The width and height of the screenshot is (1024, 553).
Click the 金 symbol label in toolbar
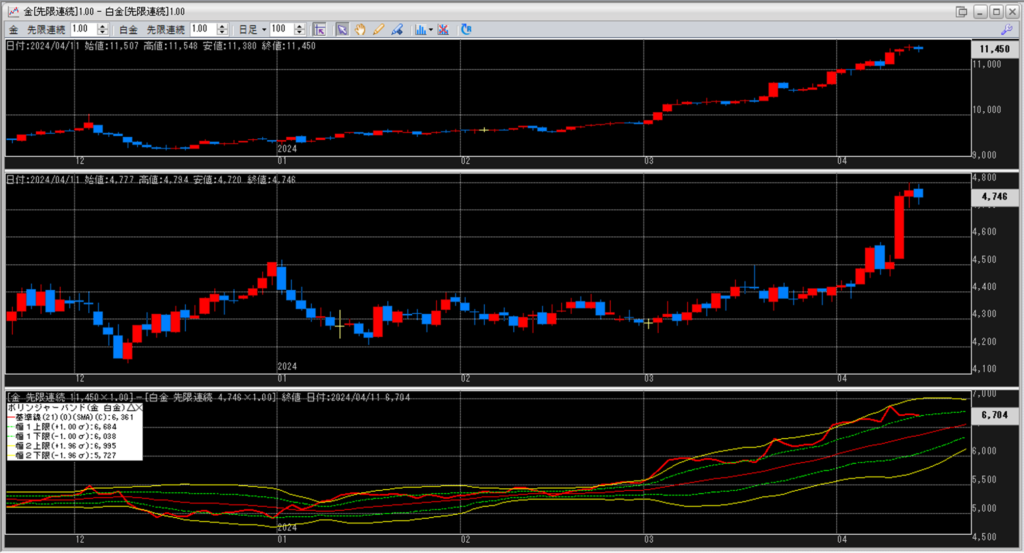click(x=13, y=29)
